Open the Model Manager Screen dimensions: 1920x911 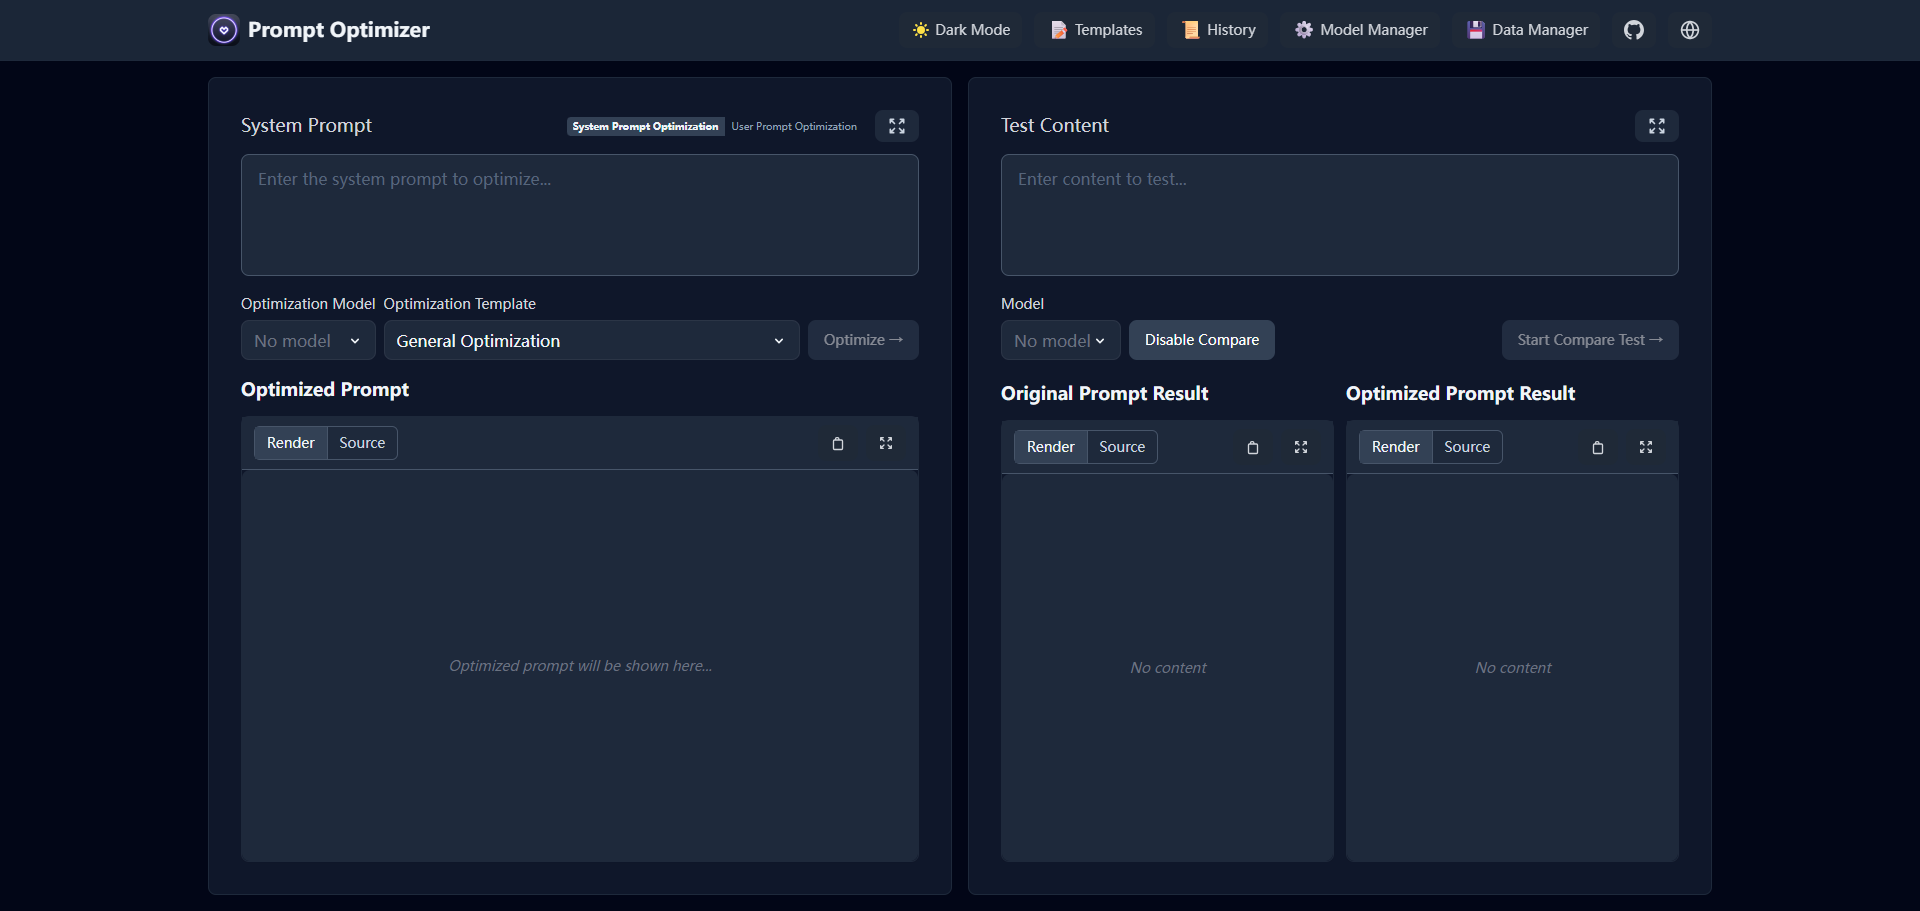pyautogui.click(x=1361, y=30)
